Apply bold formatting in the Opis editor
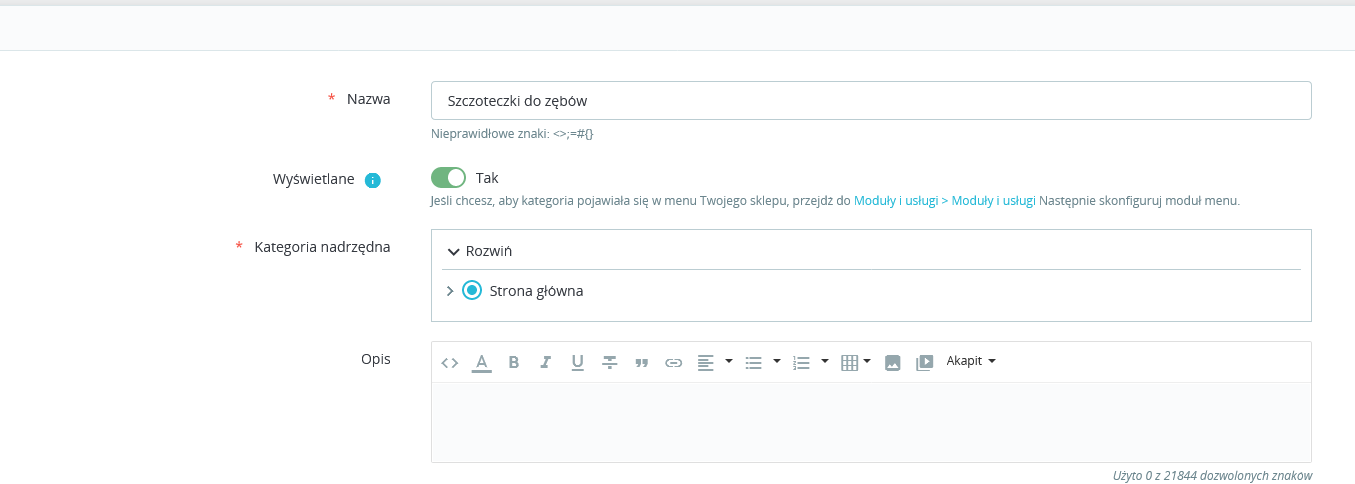 514,362
